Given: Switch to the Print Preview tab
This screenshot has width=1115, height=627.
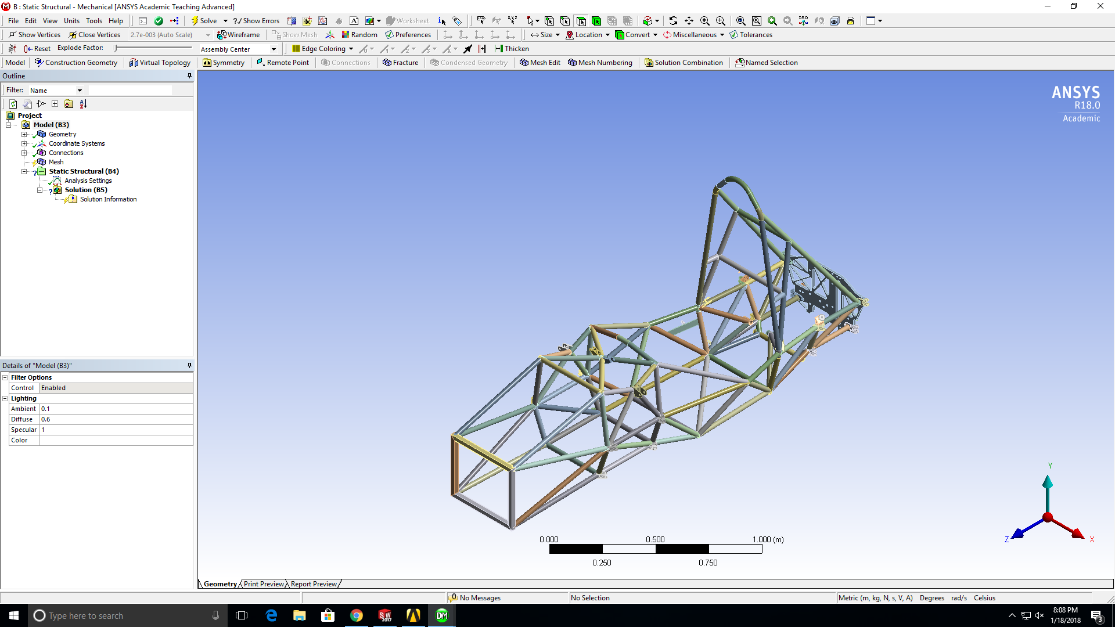Looking at the screenshot, I should click(264, 584).
